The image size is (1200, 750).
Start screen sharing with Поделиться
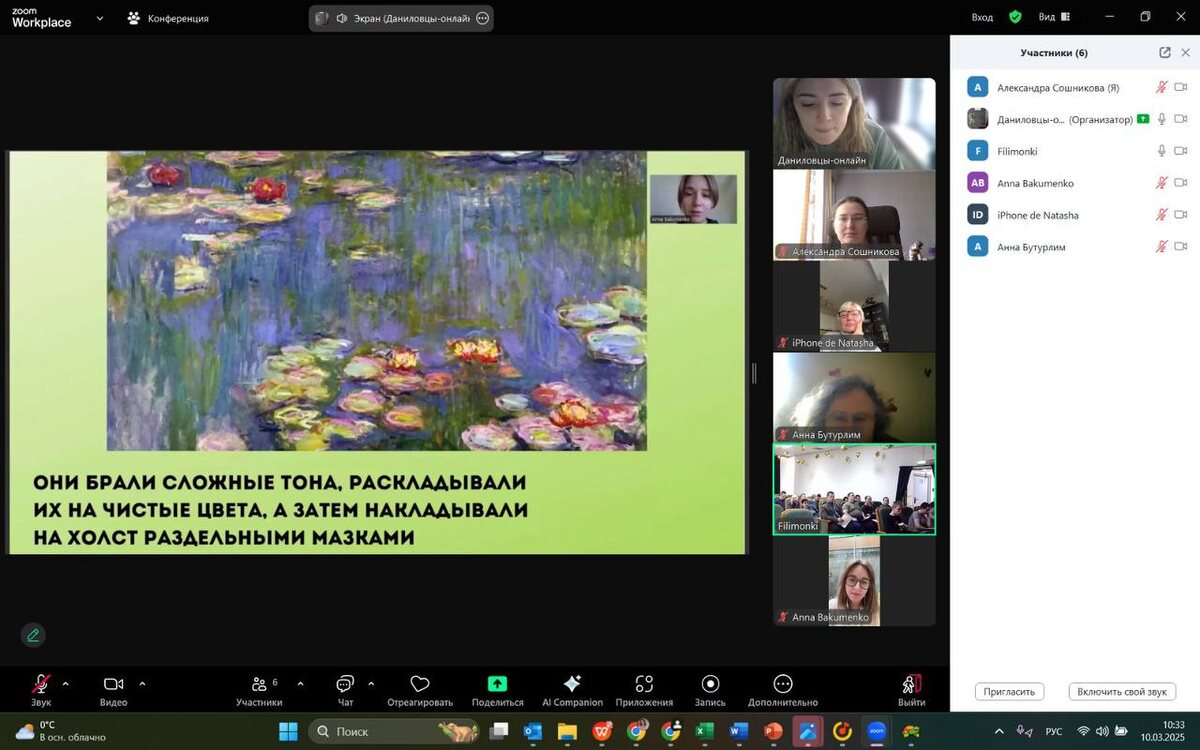pos(497,690)
